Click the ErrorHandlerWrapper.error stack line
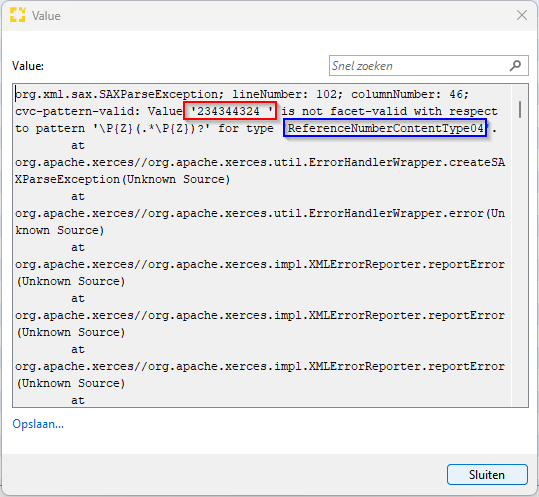This screenshot has width=539, height=497. [260, 213]
